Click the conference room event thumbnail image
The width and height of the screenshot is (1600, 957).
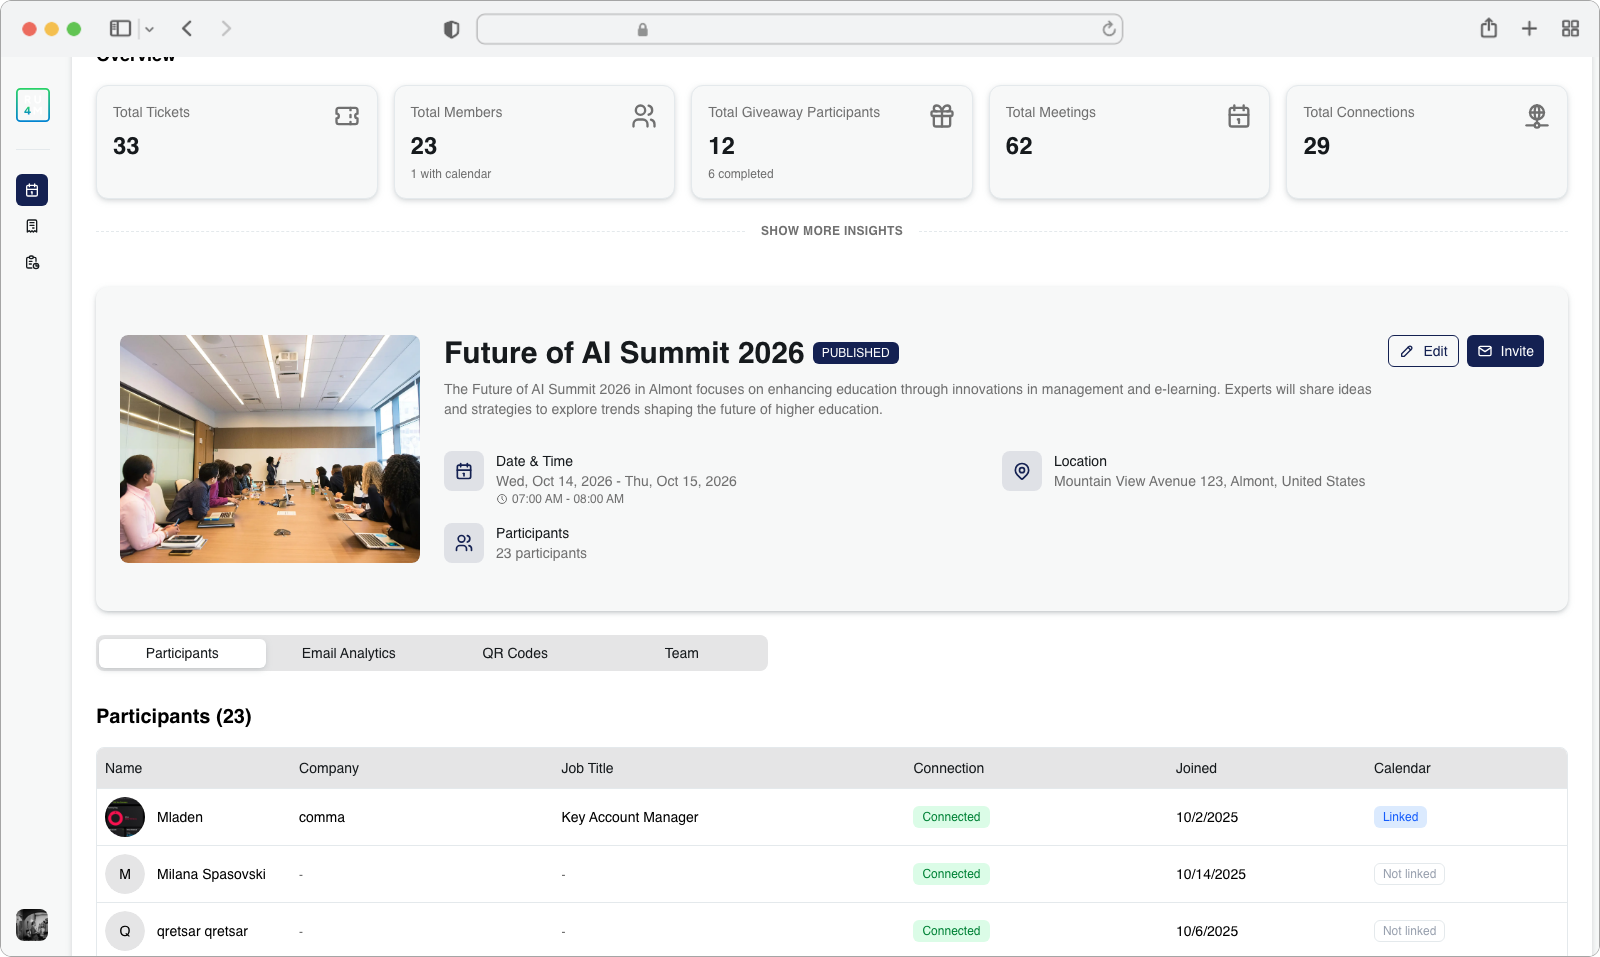(270, 448)
